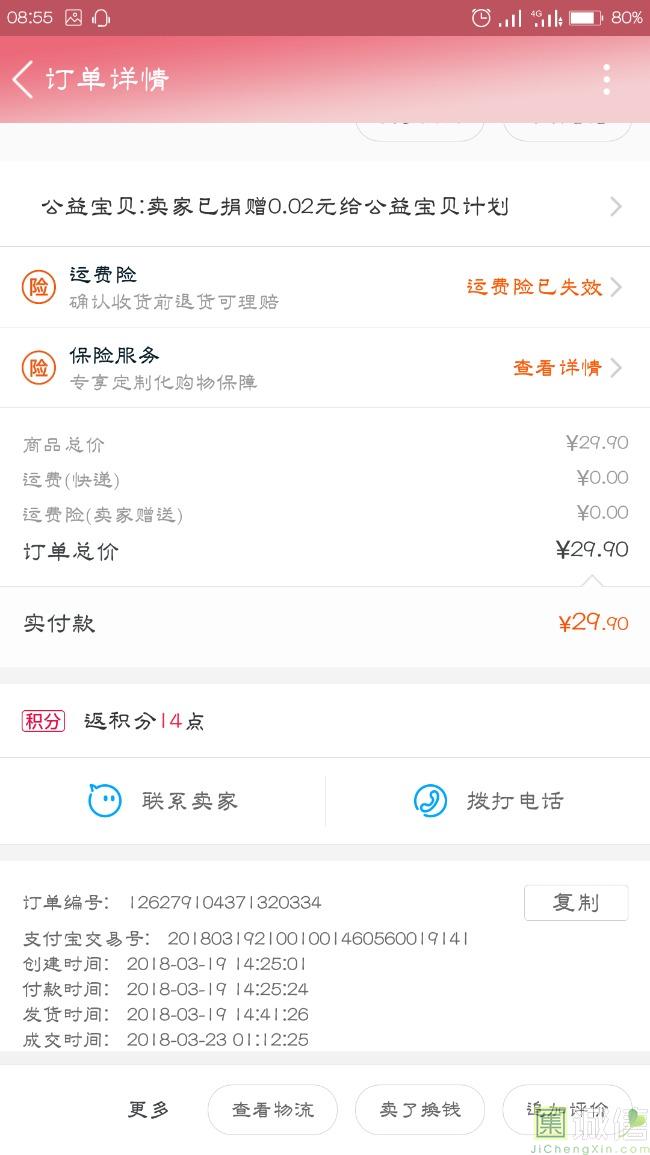Tap 联系卖家 contact seller text

190,801
